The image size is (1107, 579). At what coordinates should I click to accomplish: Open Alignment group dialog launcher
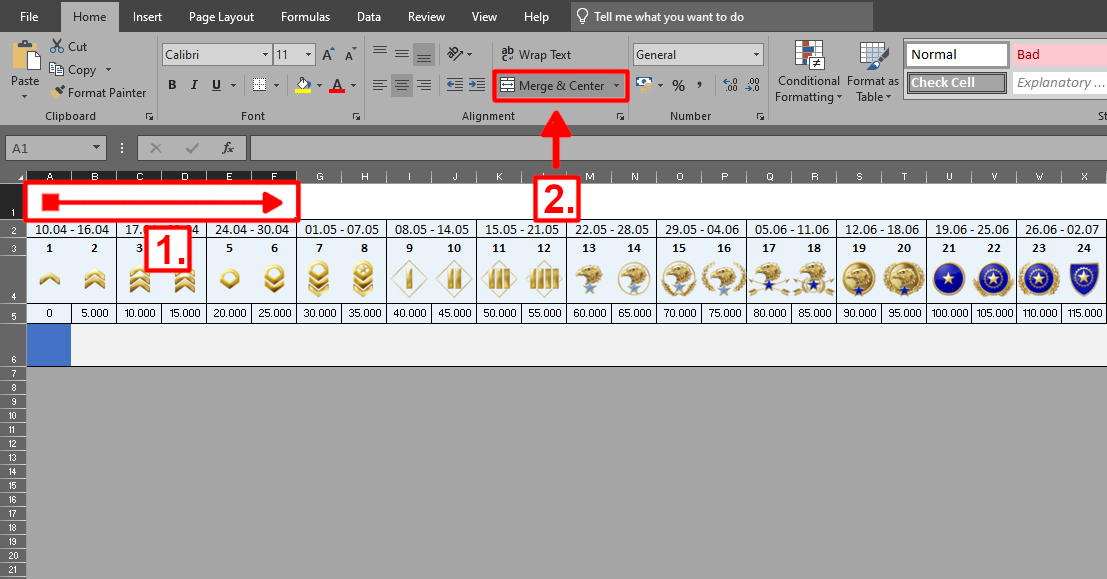tap(621, 116)
